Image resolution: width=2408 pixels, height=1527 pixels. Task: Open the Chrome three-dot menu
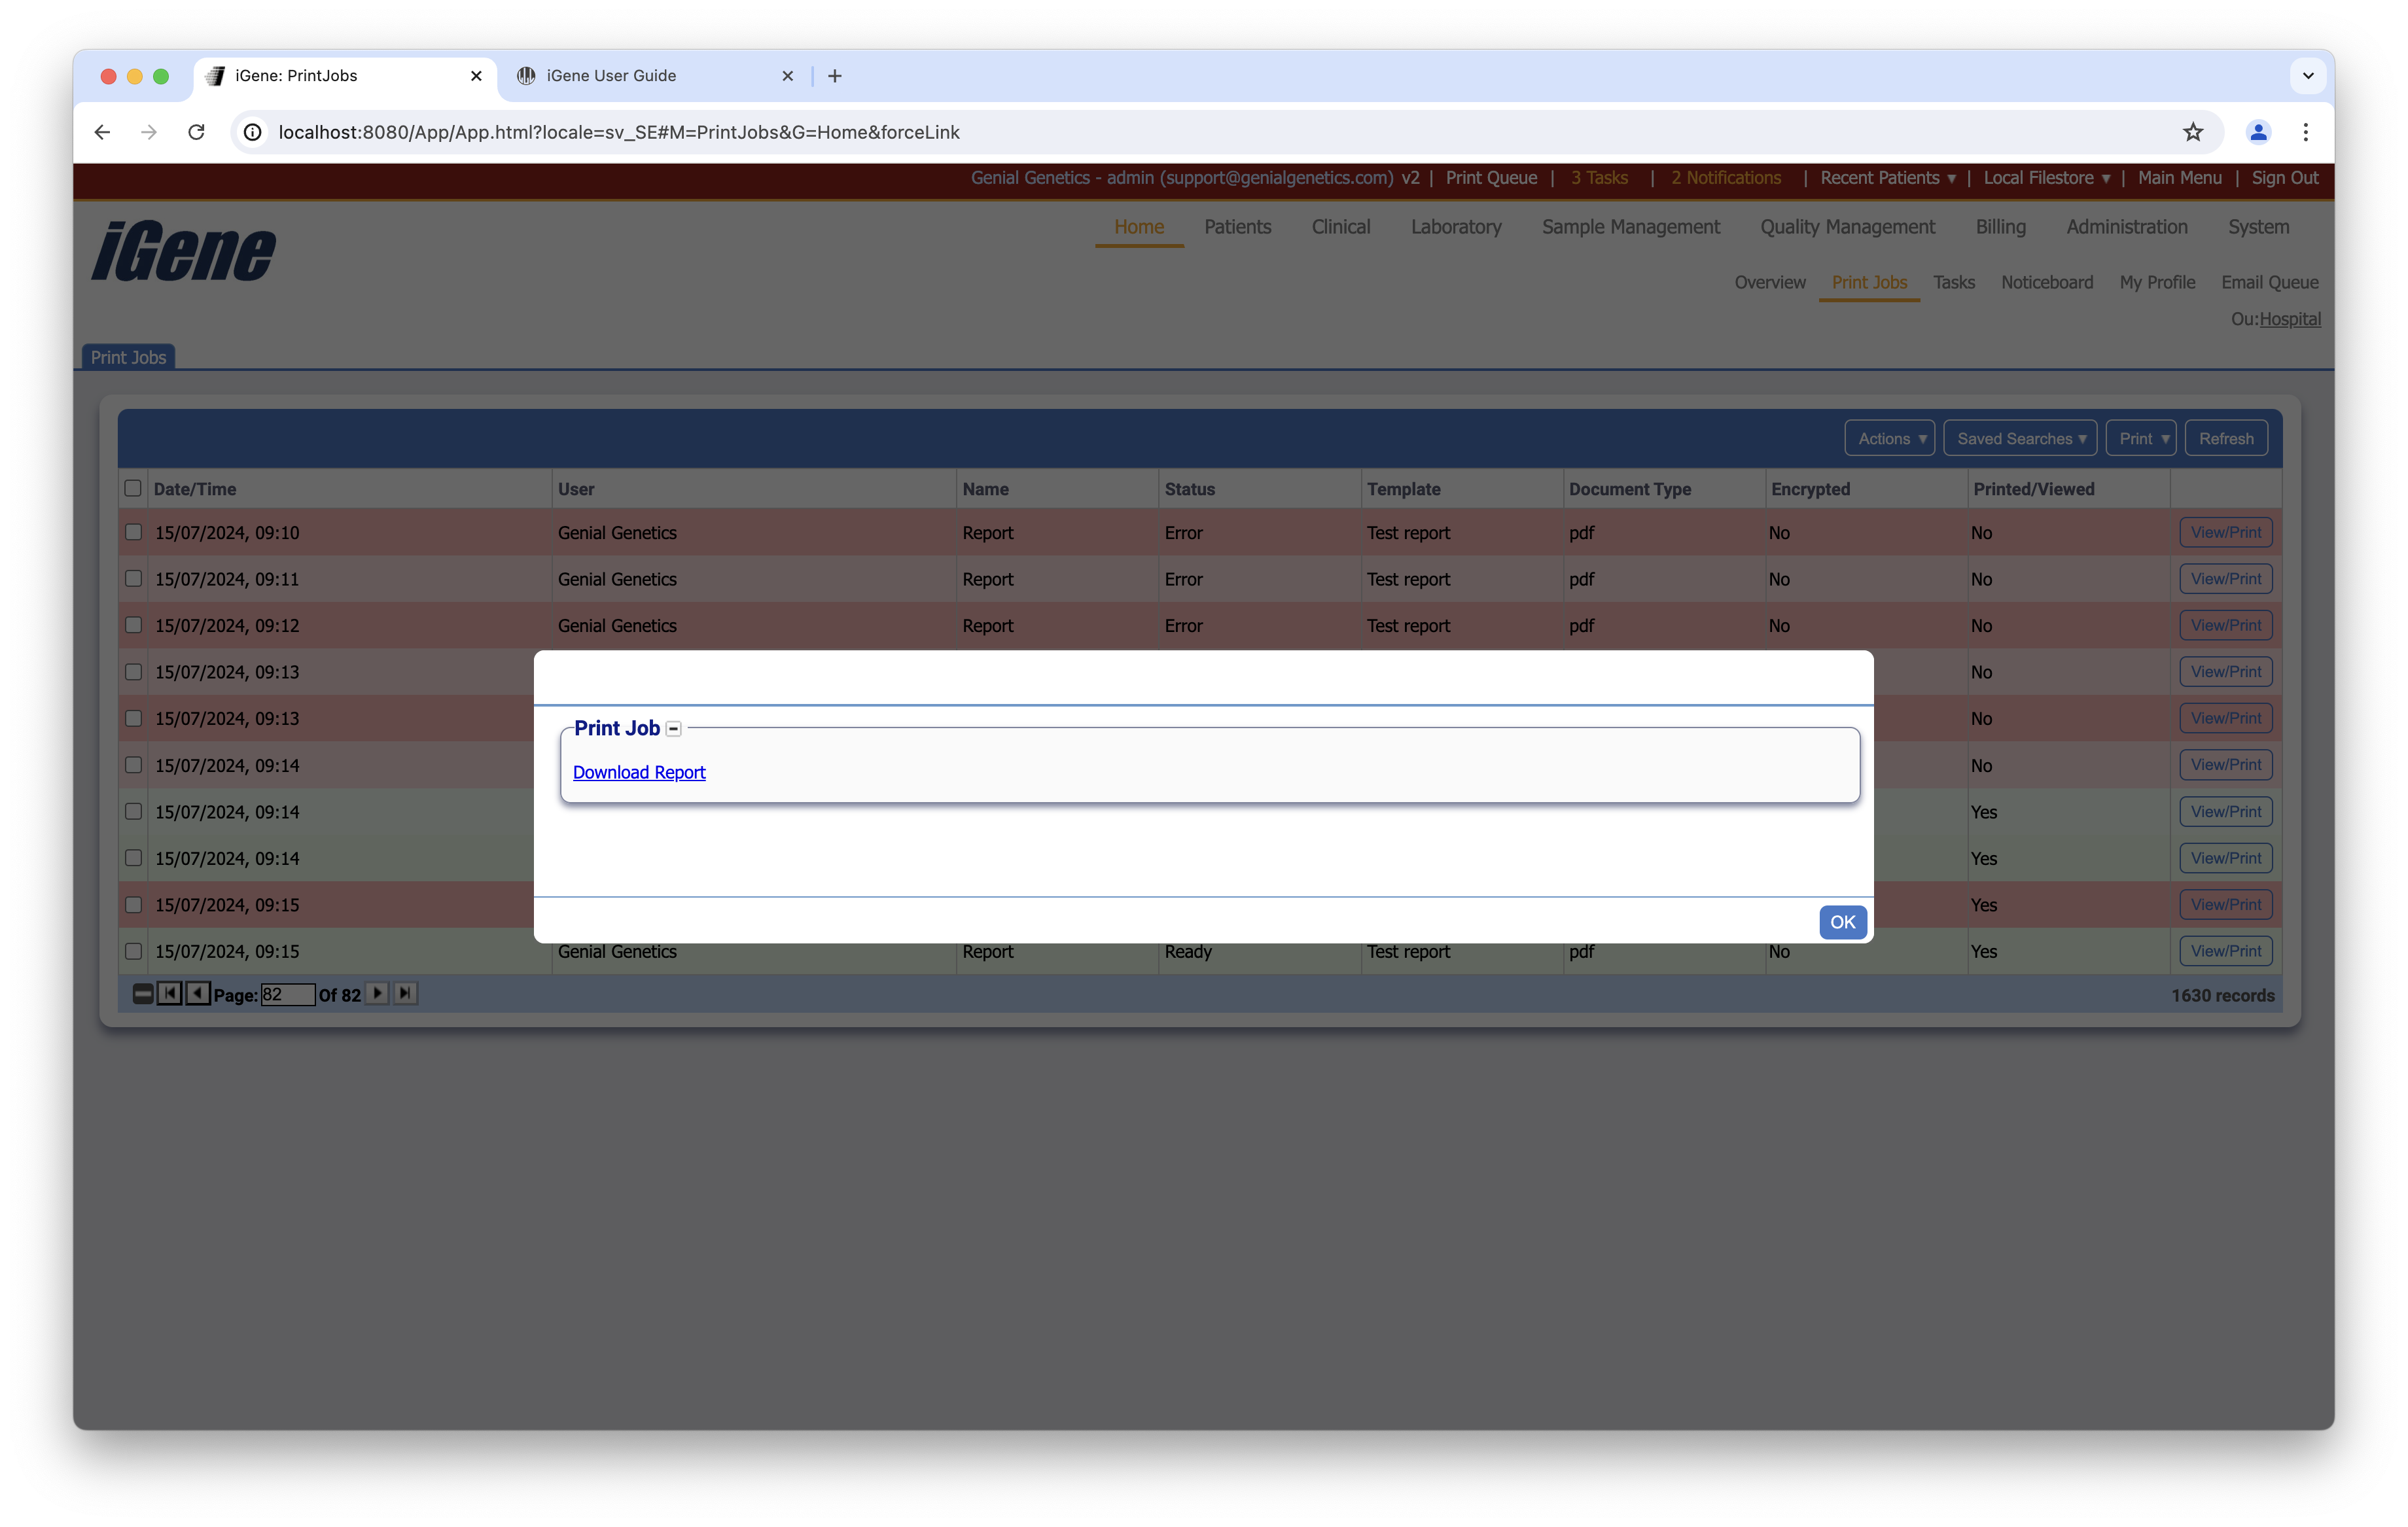coord(2306,132)
